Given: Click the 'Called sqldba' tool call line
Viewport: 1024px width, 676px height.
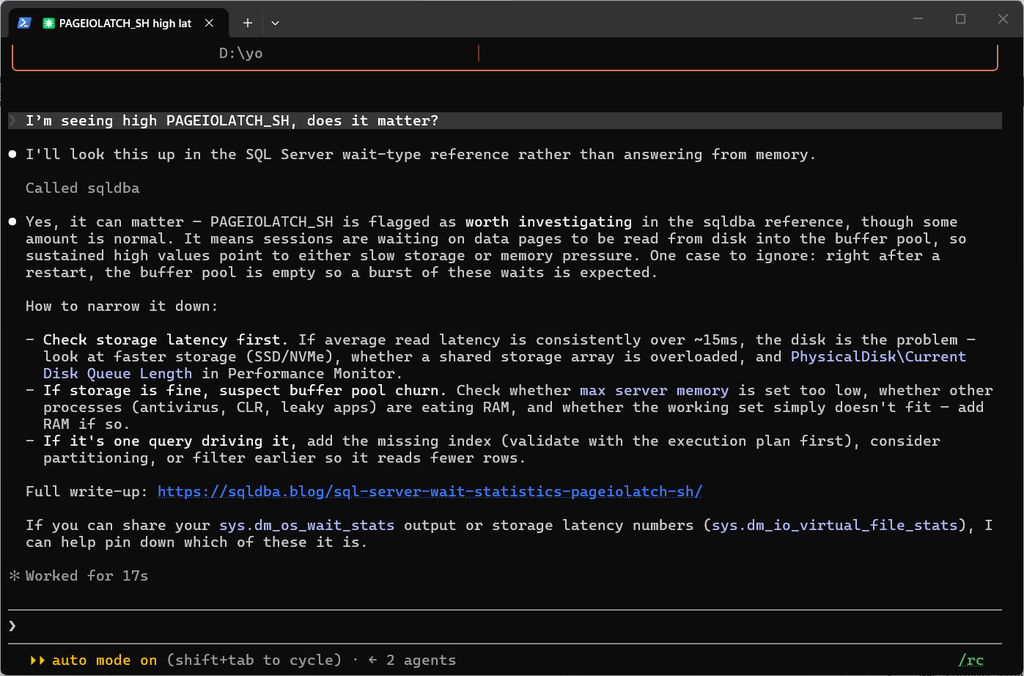Looking at the screenshot, I should point(82,188).
